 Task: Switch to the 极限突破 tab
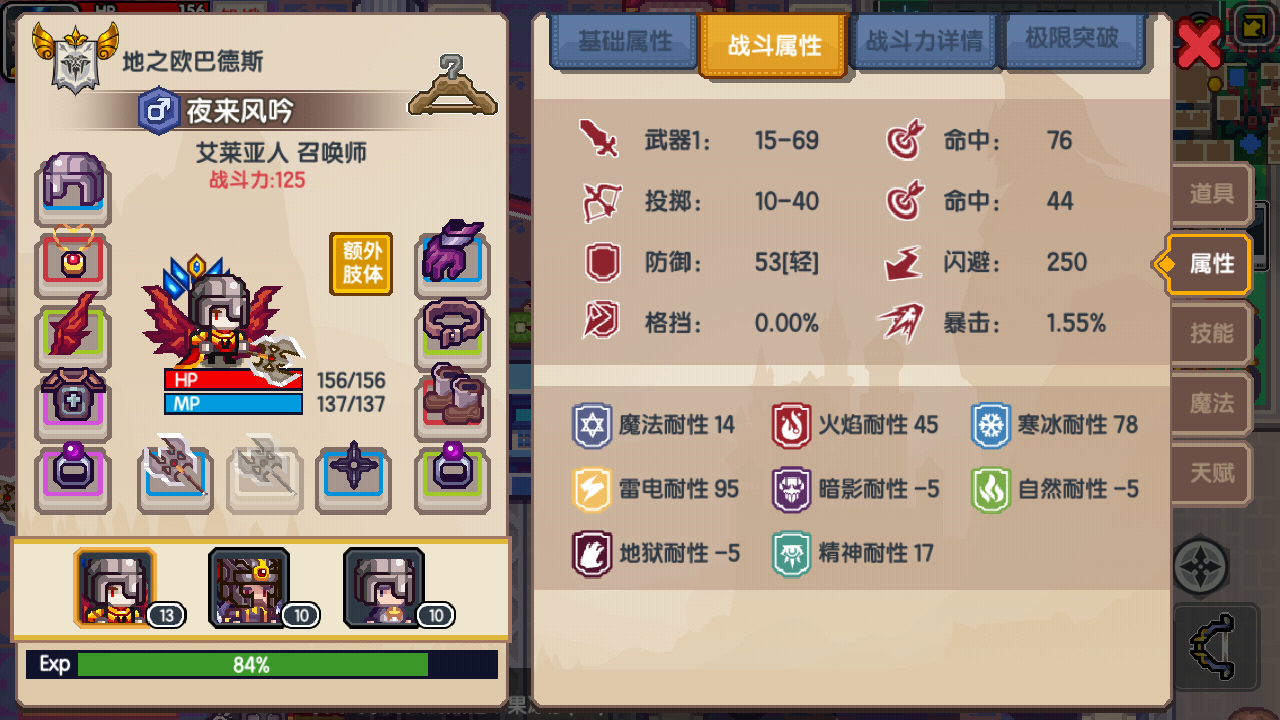click(1071, 40)
